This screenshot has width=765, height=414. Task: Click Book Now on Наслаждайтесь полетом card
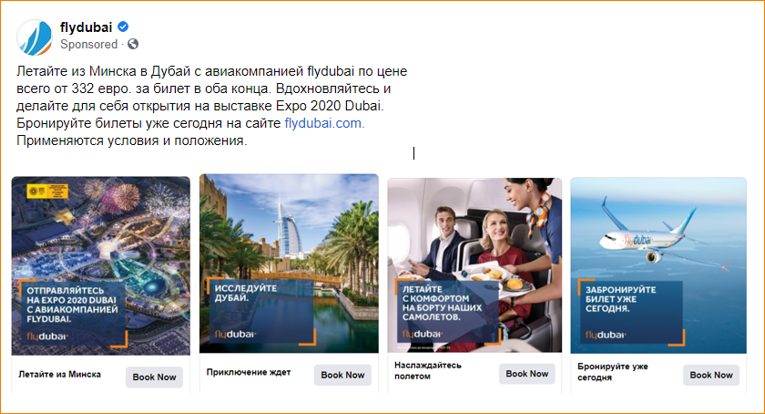(527, 374)
